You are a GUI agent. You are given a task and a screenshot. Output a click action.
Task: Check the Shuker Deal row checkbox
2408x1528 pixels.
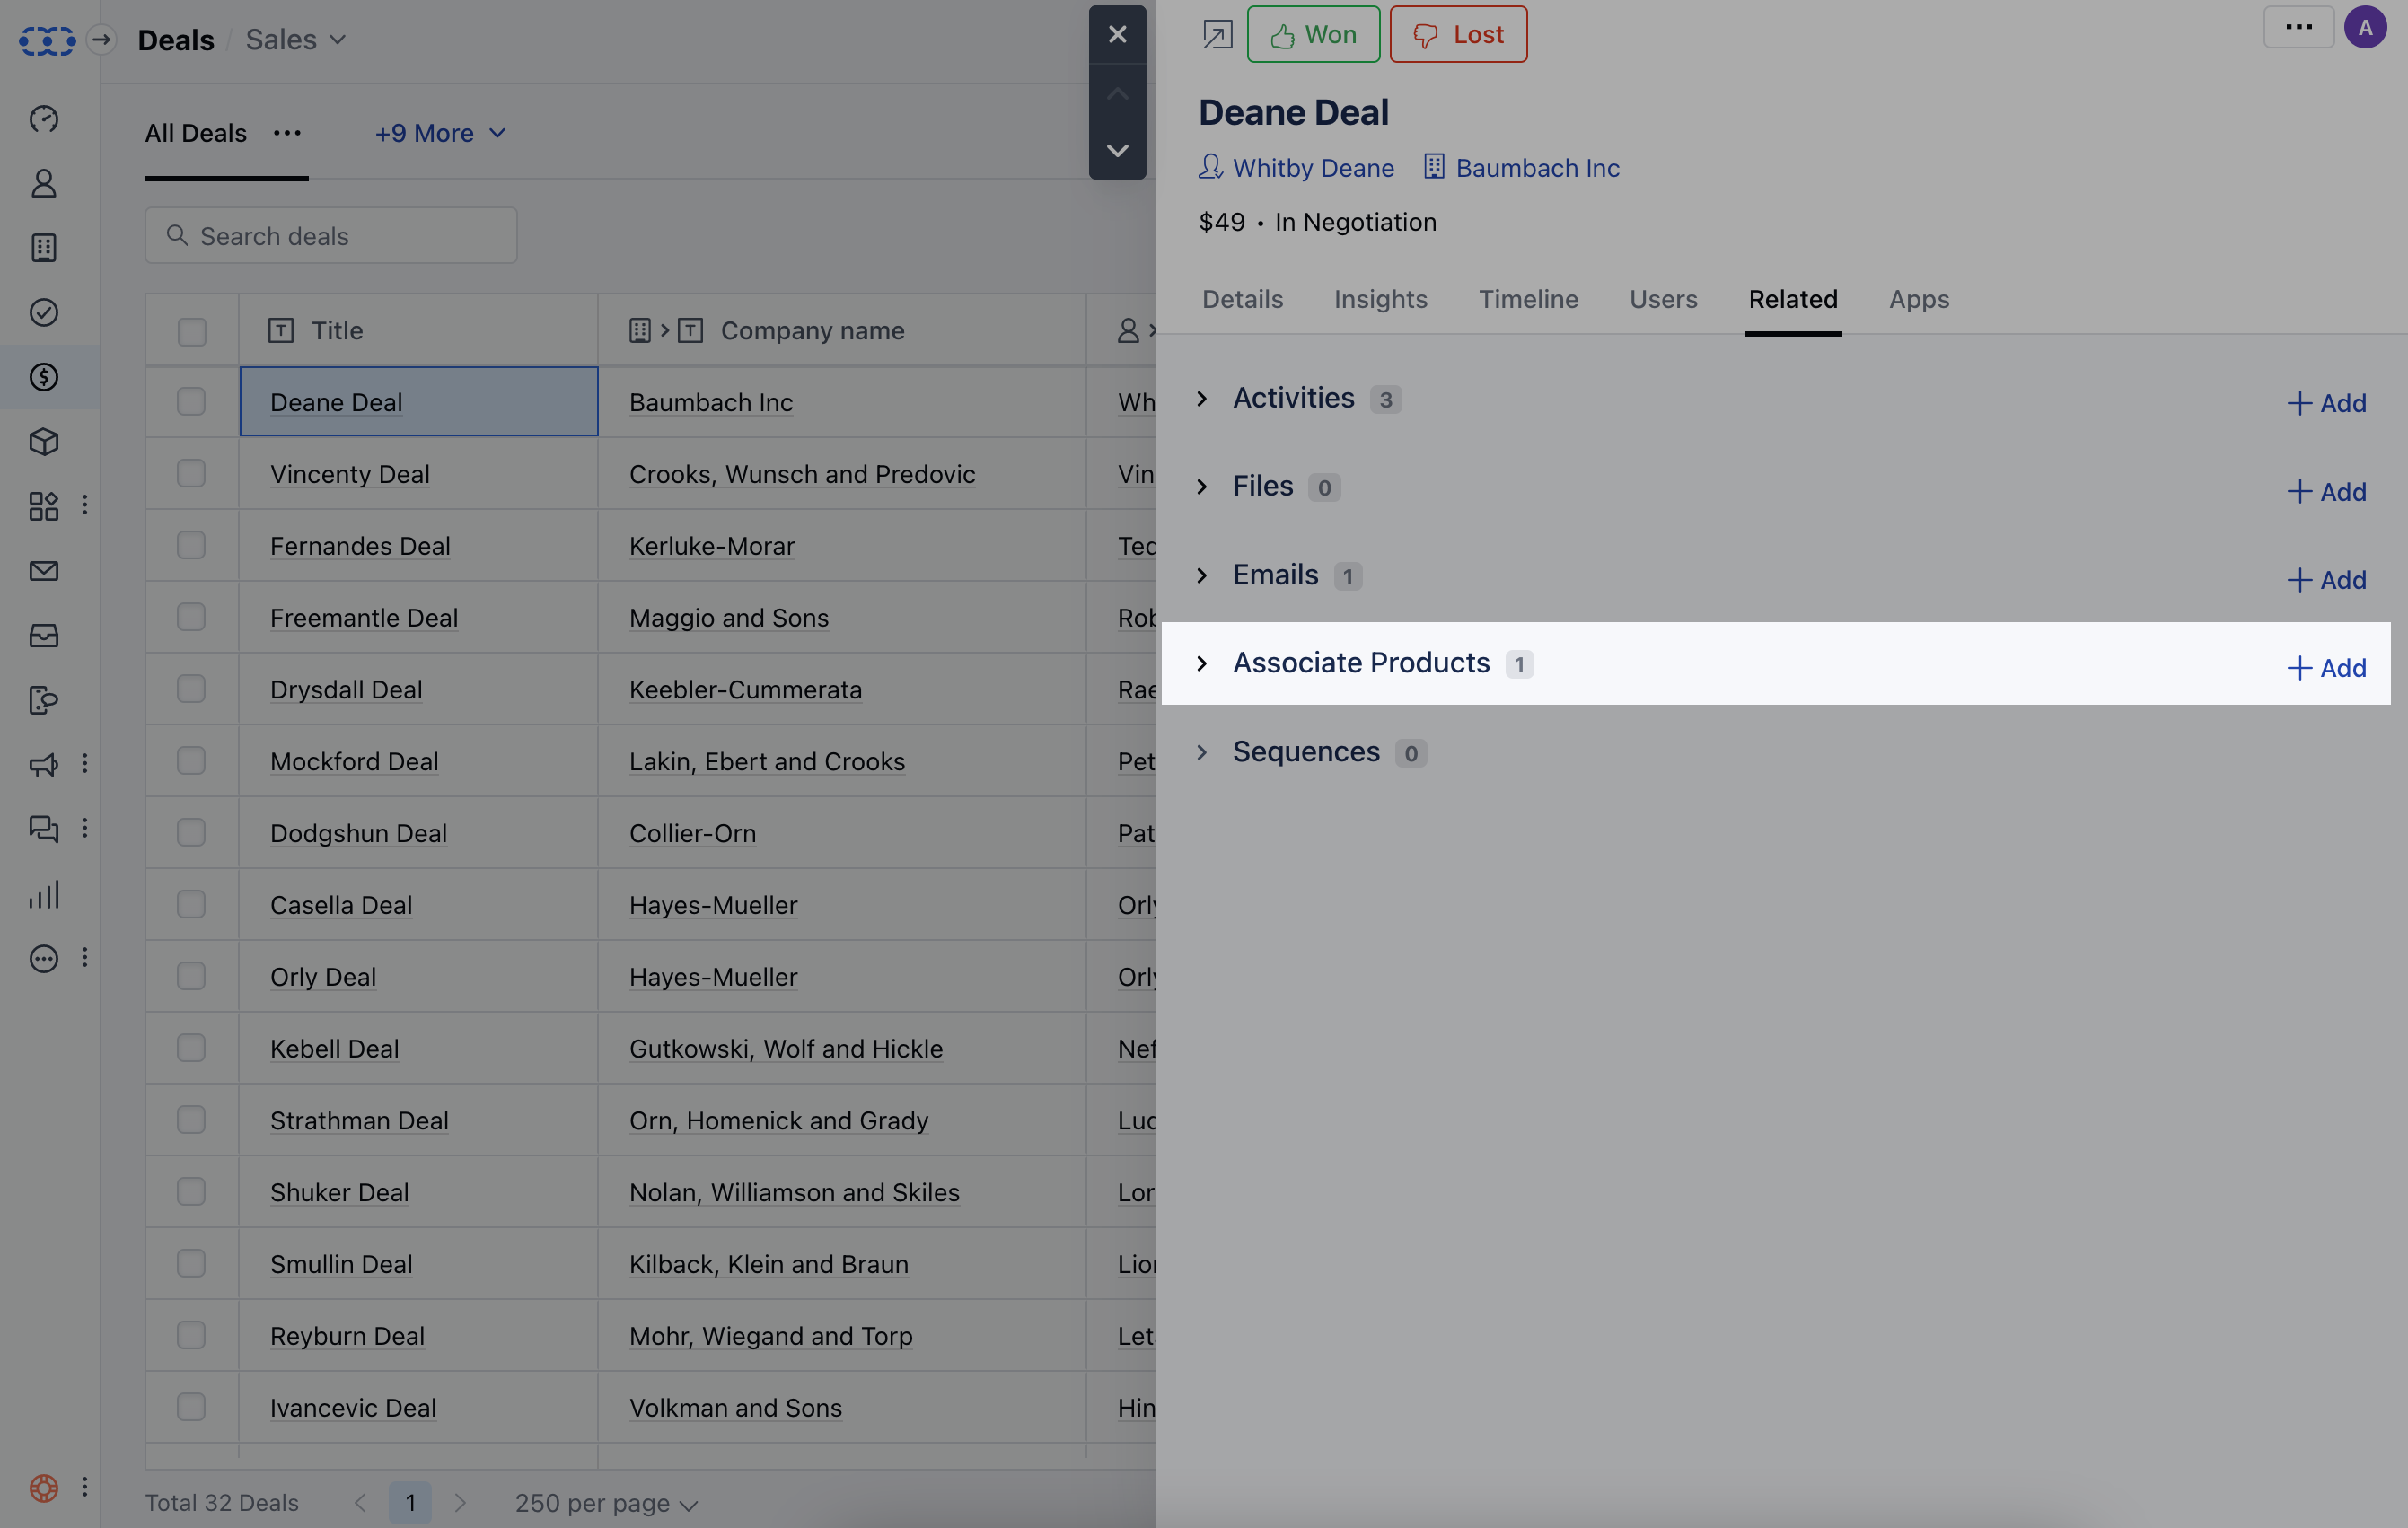coord(191,1192)
